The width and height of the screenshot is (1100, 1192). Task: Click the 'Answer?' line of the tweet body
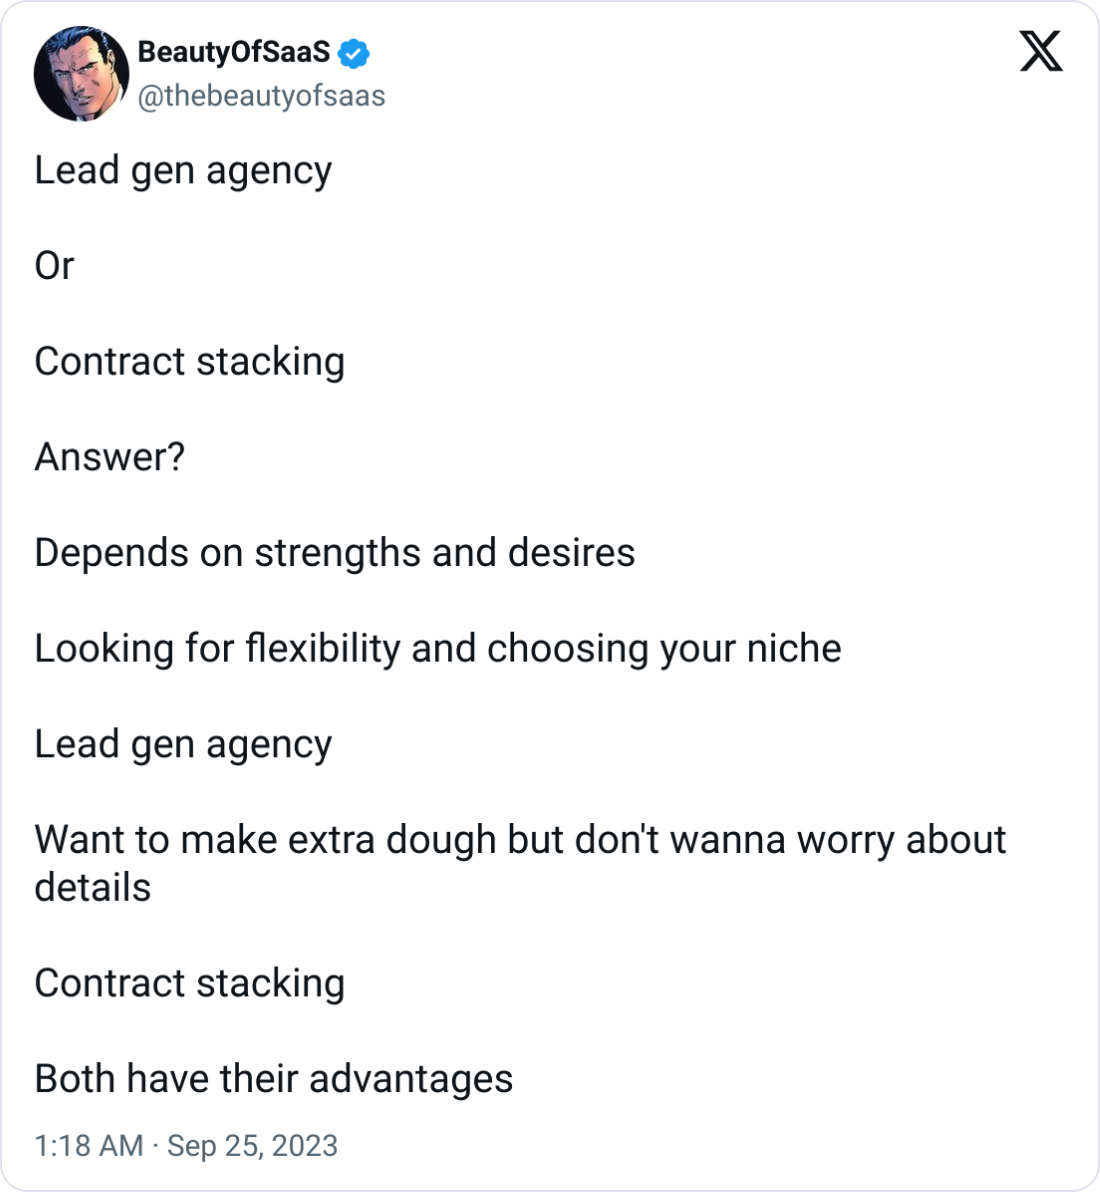108,456
